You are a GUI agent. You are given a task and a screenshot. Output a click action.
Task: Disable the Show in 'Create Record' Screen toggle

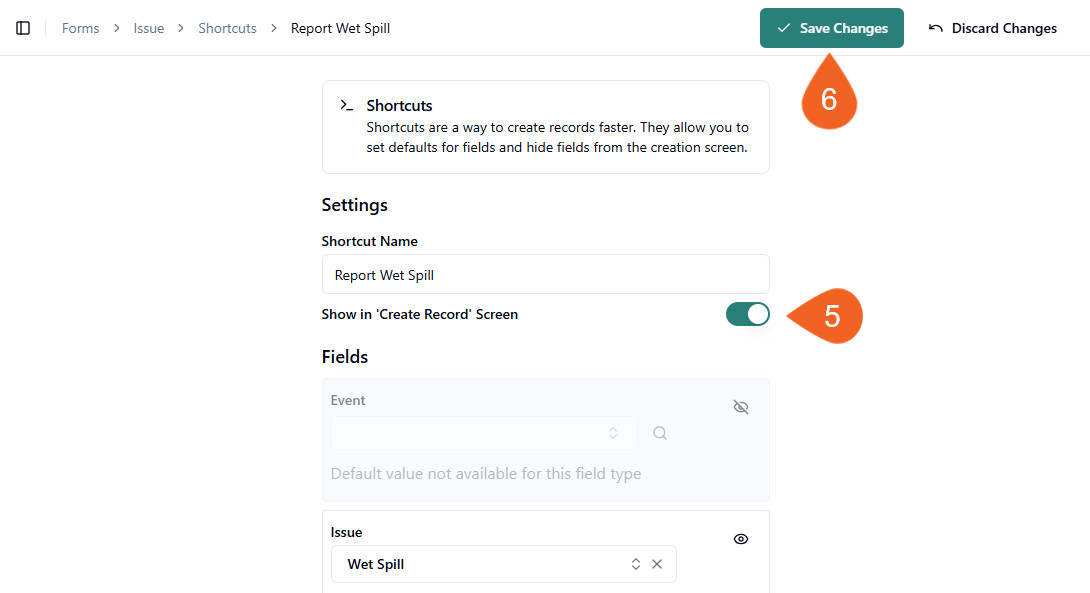(x=747, y=314)
